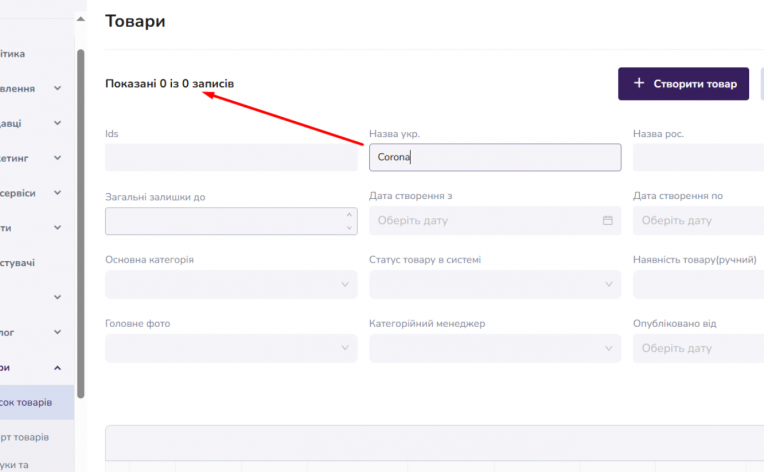Click the Назва укр. field containing Corona

(x=495, y=157)
